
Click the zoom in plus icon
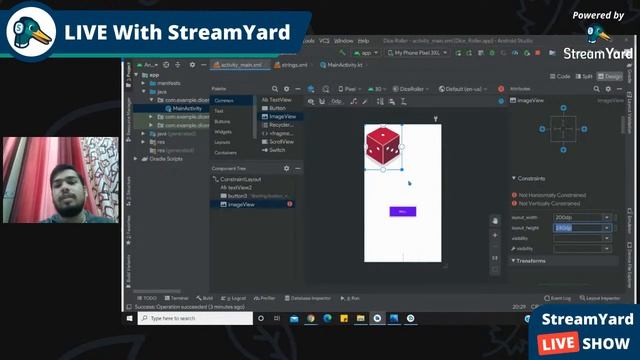[495, 235]
